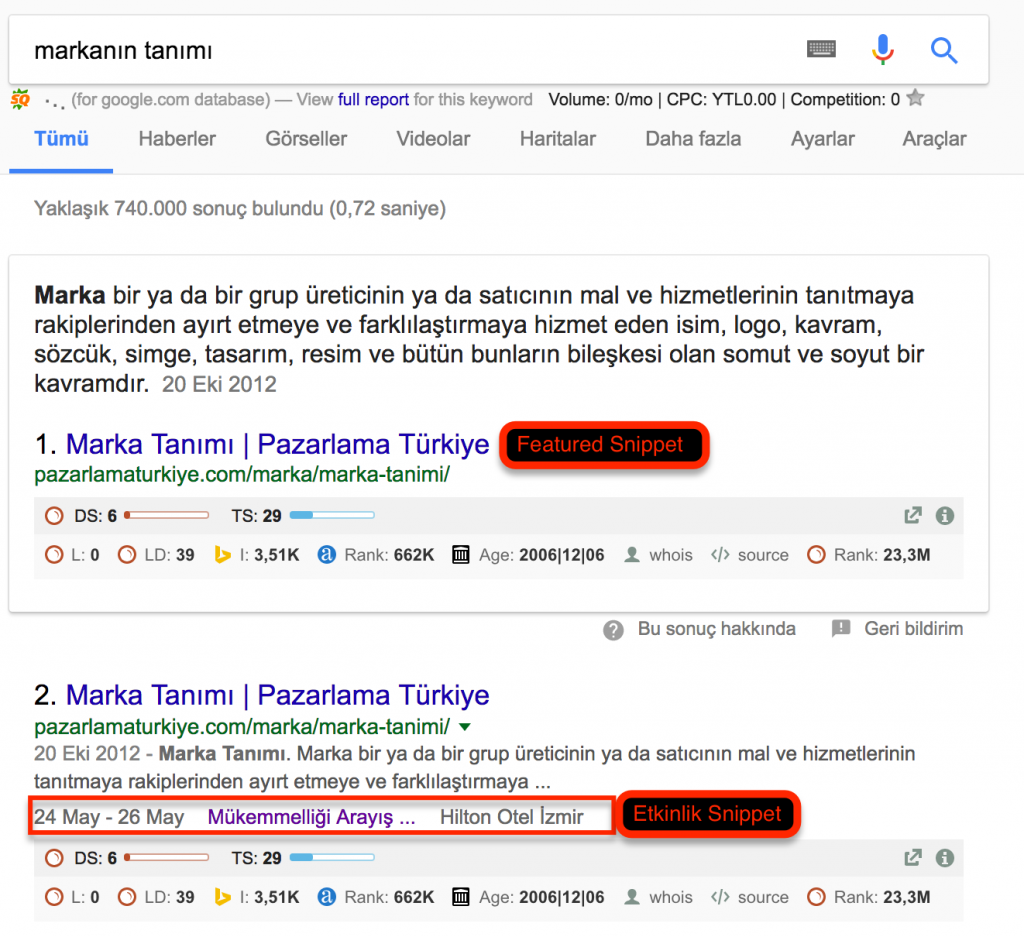Switch to the 'Görseller' tab
The height and width of the screenshot is (937, 1024).
305,140
